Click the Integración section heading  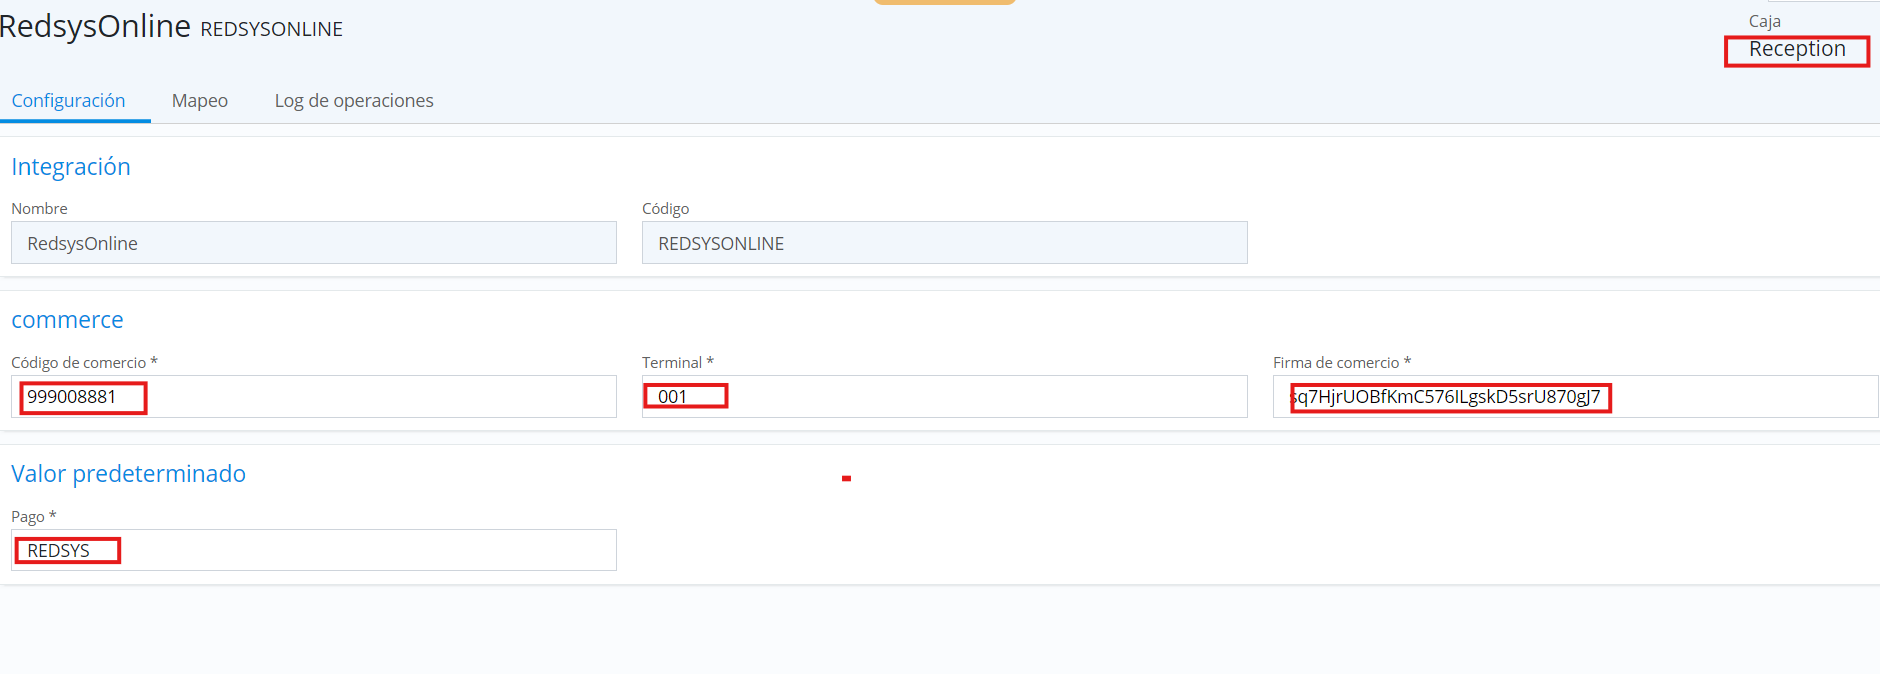(71, 167)
